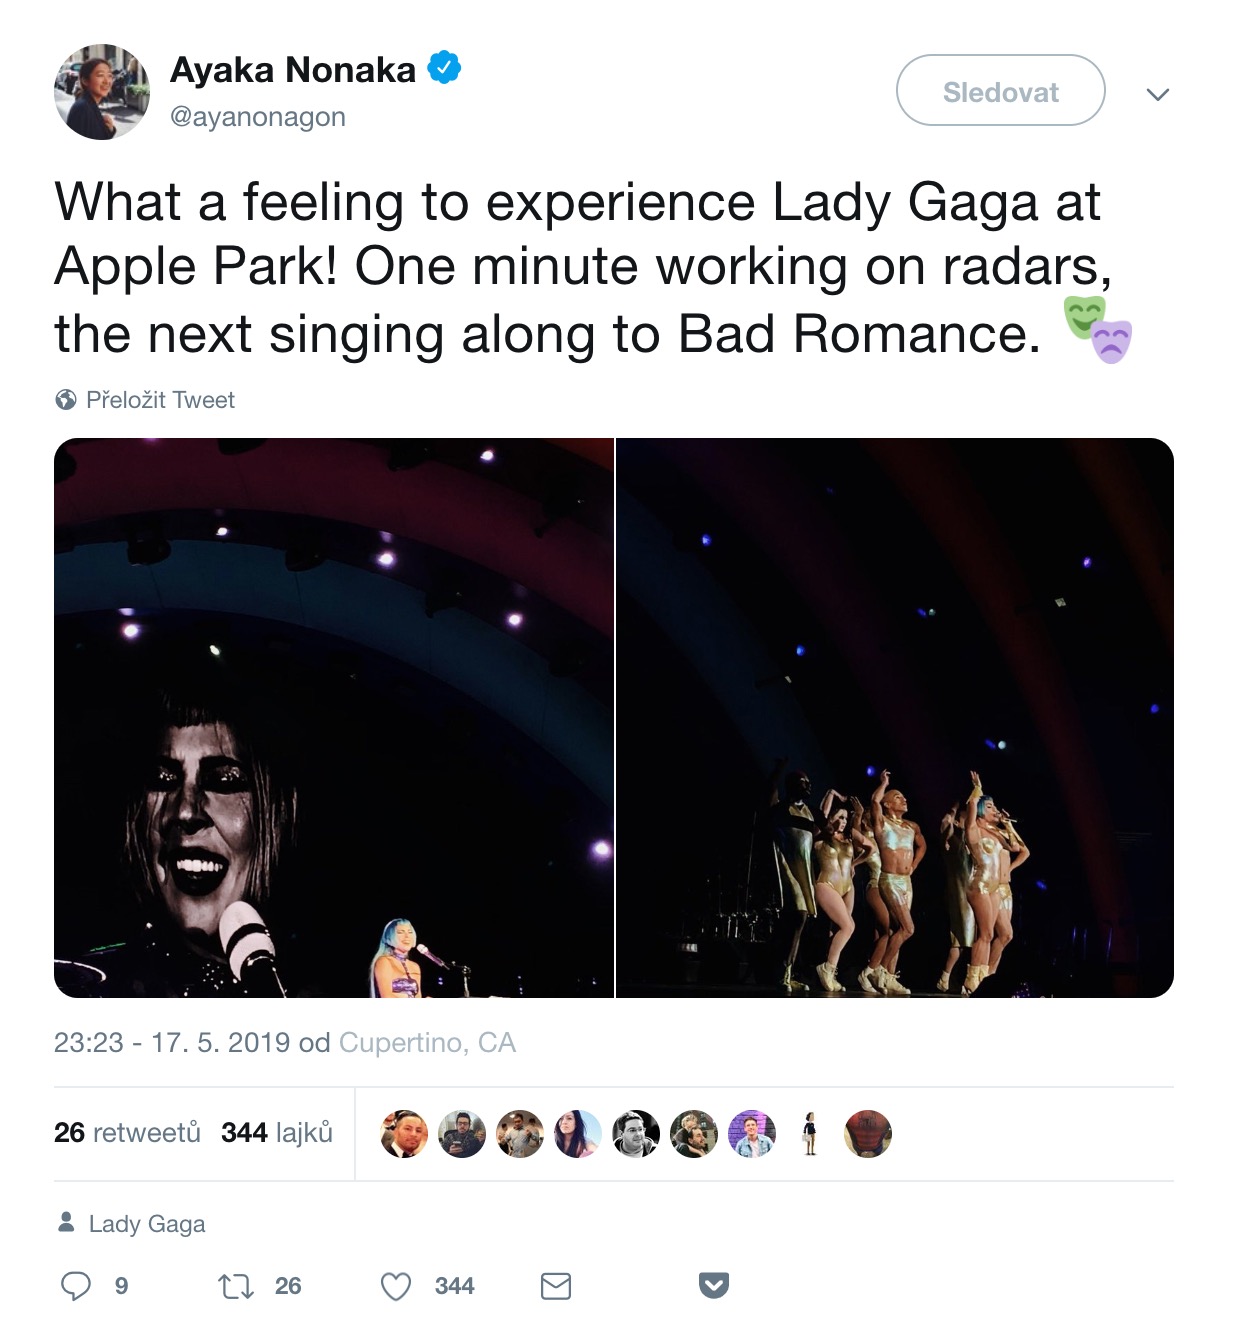Click the Pocket save icon
1238x1340 pixels.
tap(716, 1286)
